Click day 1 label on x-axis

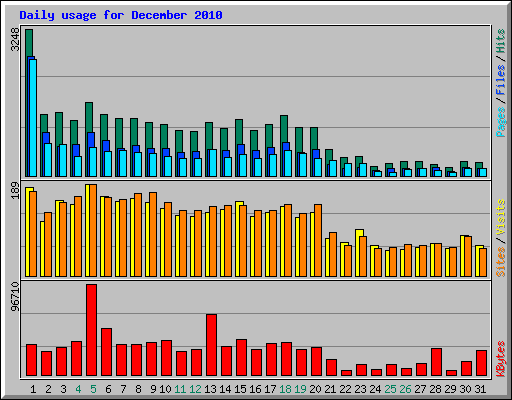[33, 389]
